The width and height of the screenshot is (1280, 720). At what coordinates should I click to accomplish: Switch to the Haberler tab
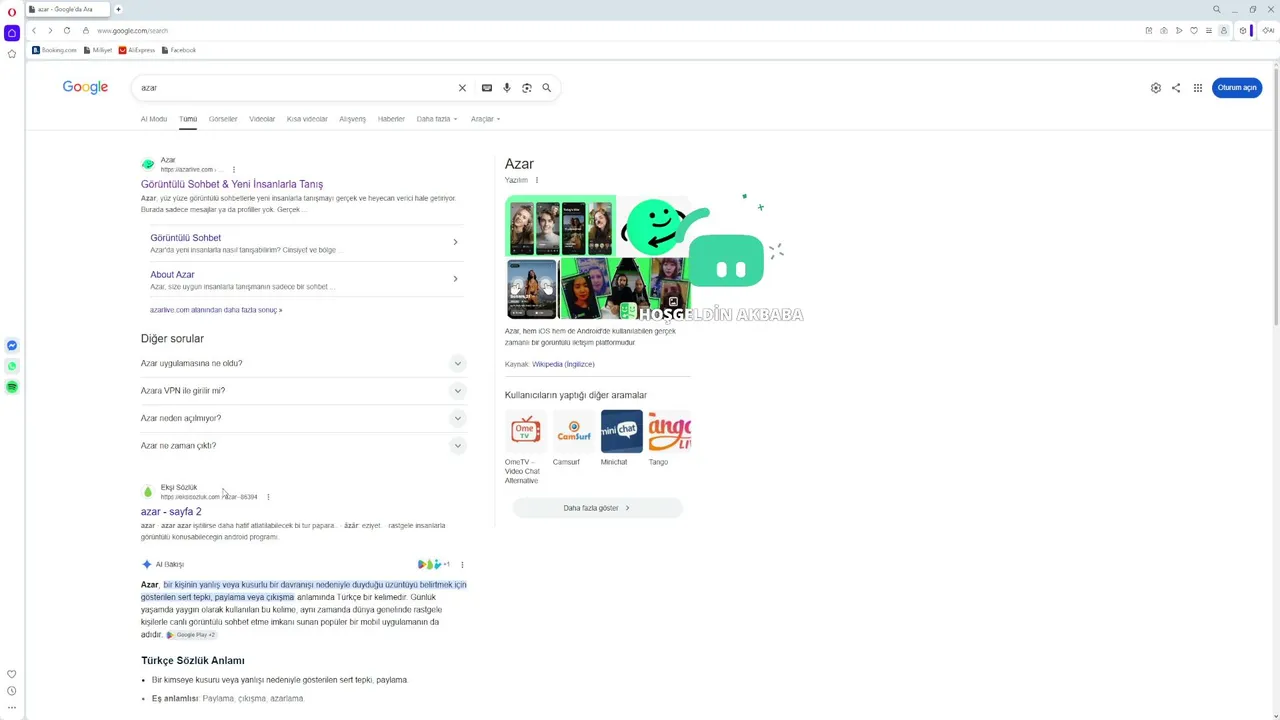point(391,119)
